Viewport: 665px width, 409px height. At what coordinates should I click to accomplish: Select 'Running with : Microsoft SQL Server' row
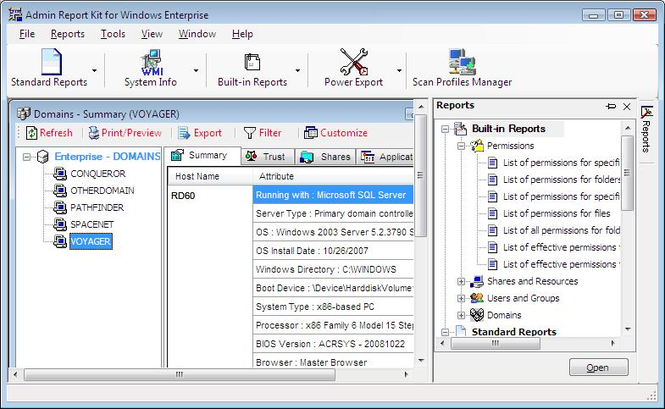coord(333,195)
